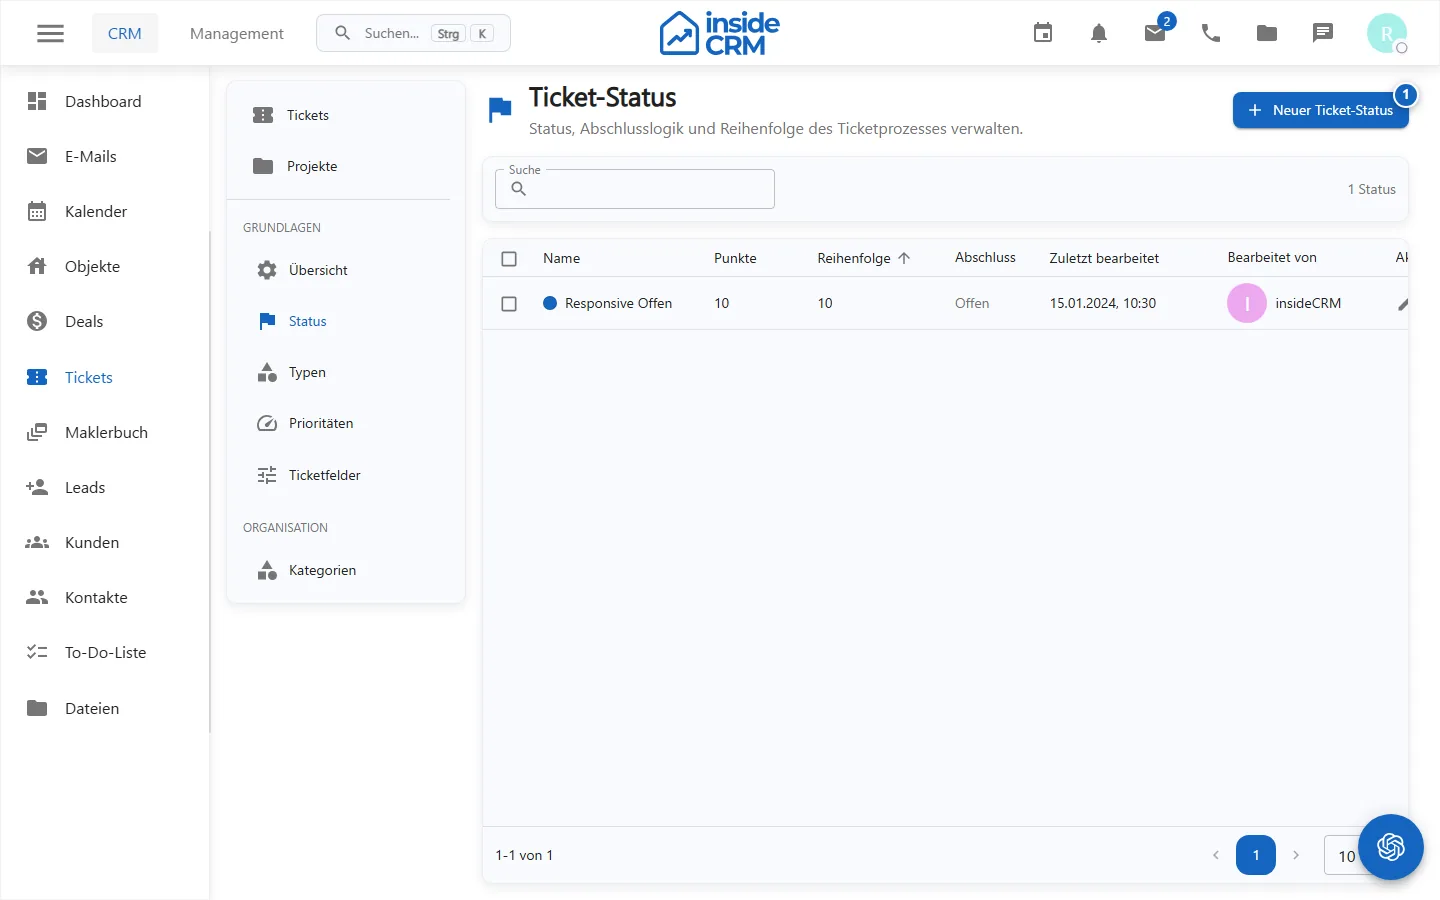The height and width of the screenshot is (900, 1440).
Task: Click the insideCRM editor avatar
Action: pos(1247,303)
